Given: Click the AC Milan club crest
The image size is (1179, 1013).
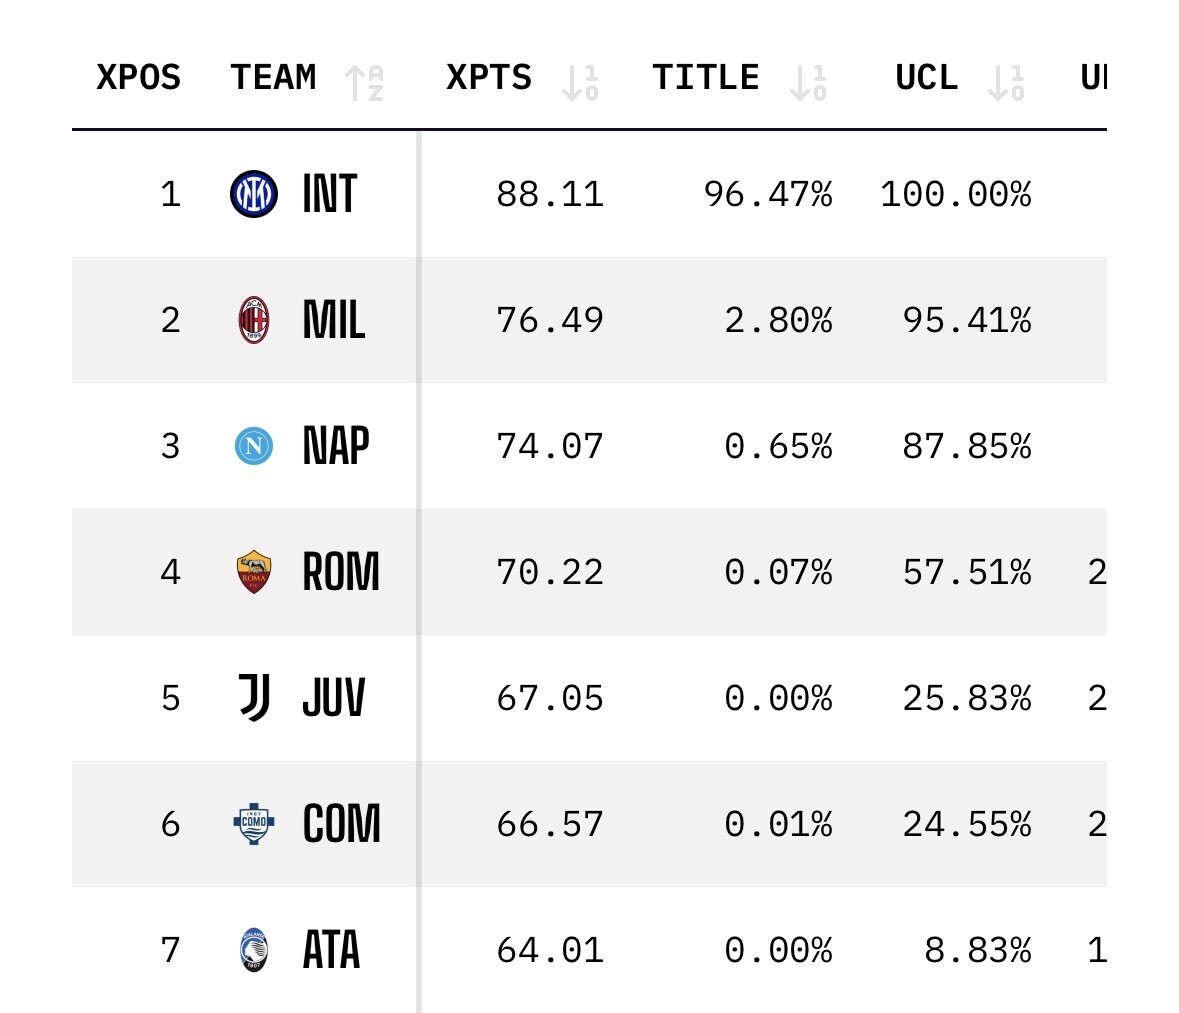Looking at the screenshot, I should click(x=254, y=320).
